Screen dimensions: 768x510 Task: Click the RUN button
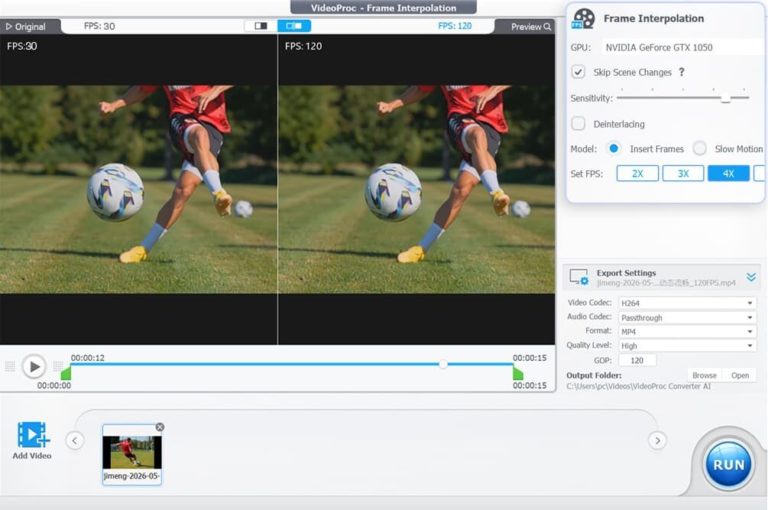pyautogui.click(x=728, y=464)
